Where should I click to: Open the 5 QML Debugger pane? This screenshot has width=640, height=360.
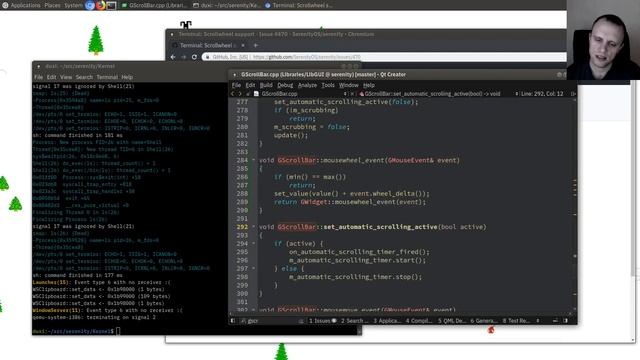451,321
